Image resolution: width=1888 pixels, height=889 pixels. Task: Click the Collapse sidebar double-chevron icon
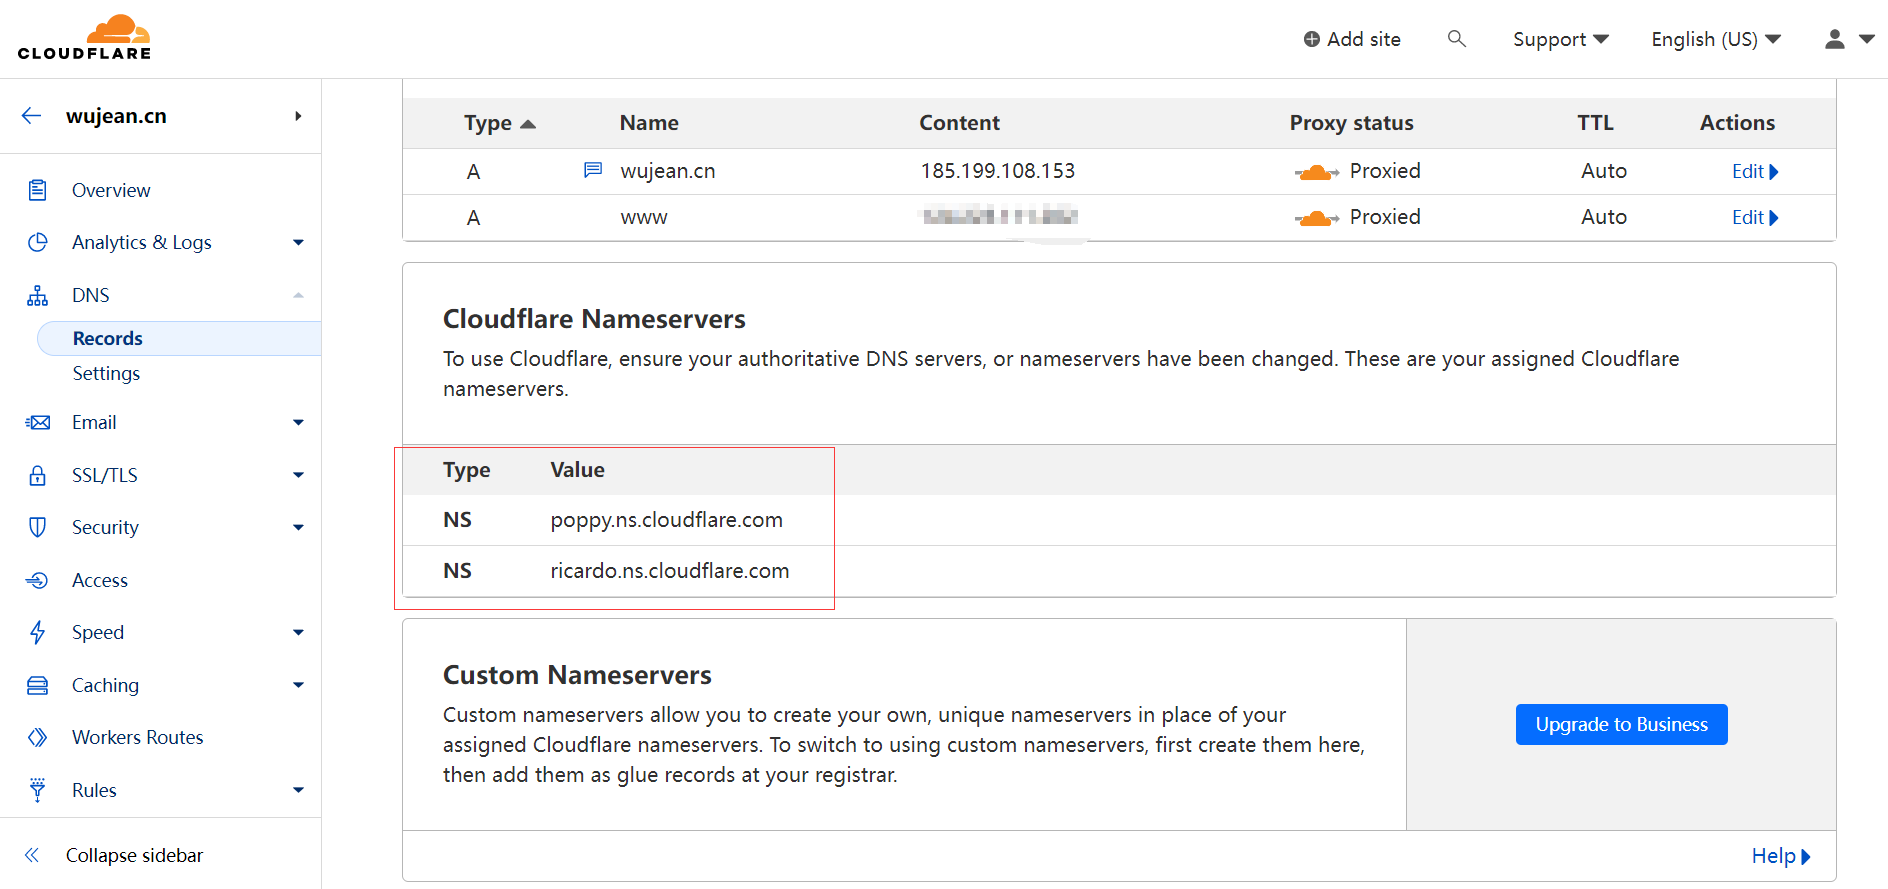click(32, 855)
